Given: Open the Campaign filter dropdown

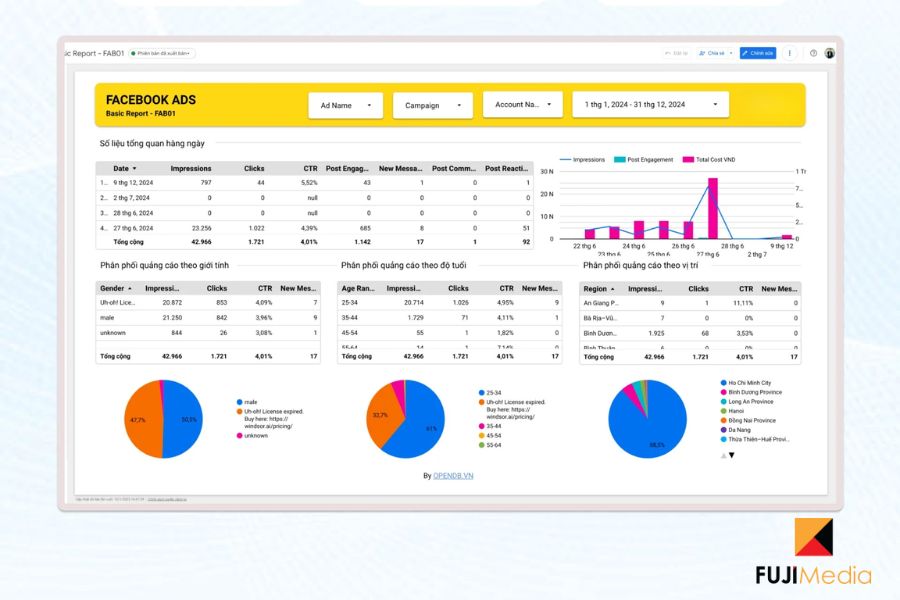Looking at the screenshot, I should pyautogui.click(x=433, y=105).
